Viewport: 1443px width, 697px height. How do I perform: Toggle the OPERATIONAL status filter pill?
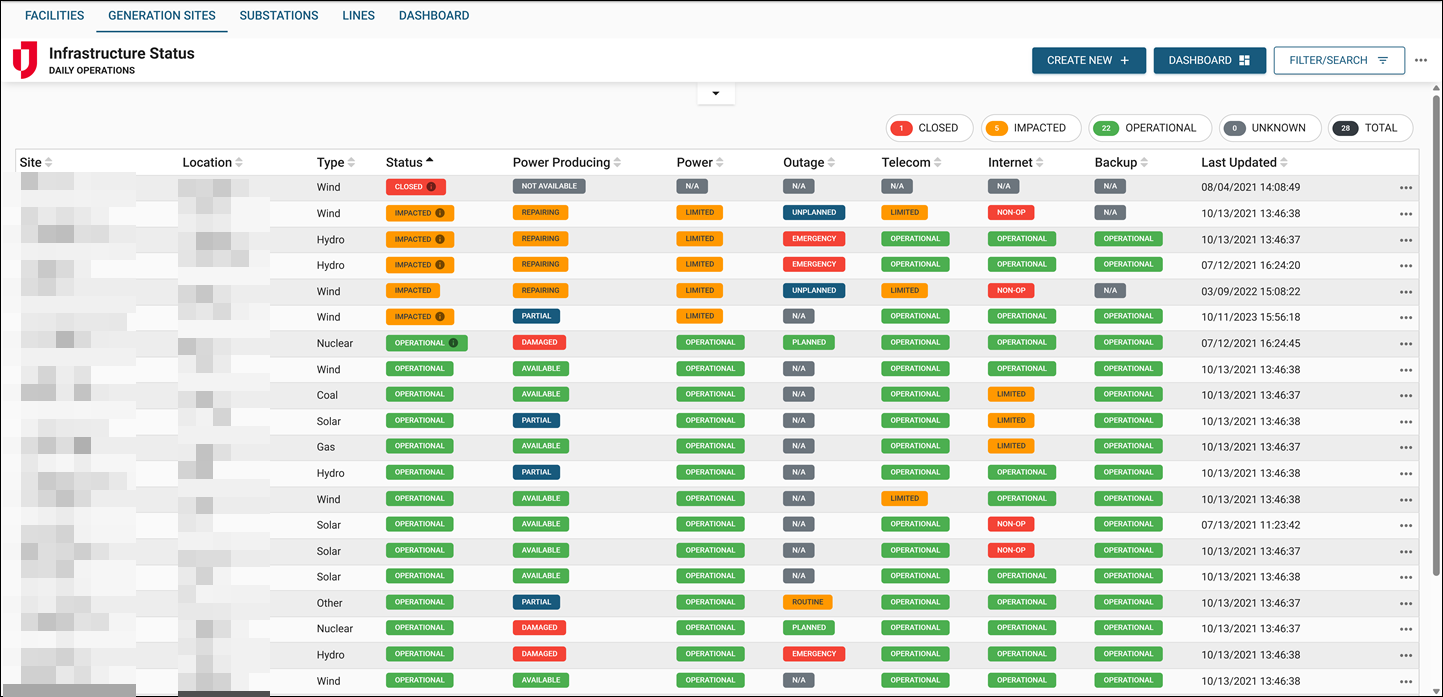click(x=1149, y=128)
